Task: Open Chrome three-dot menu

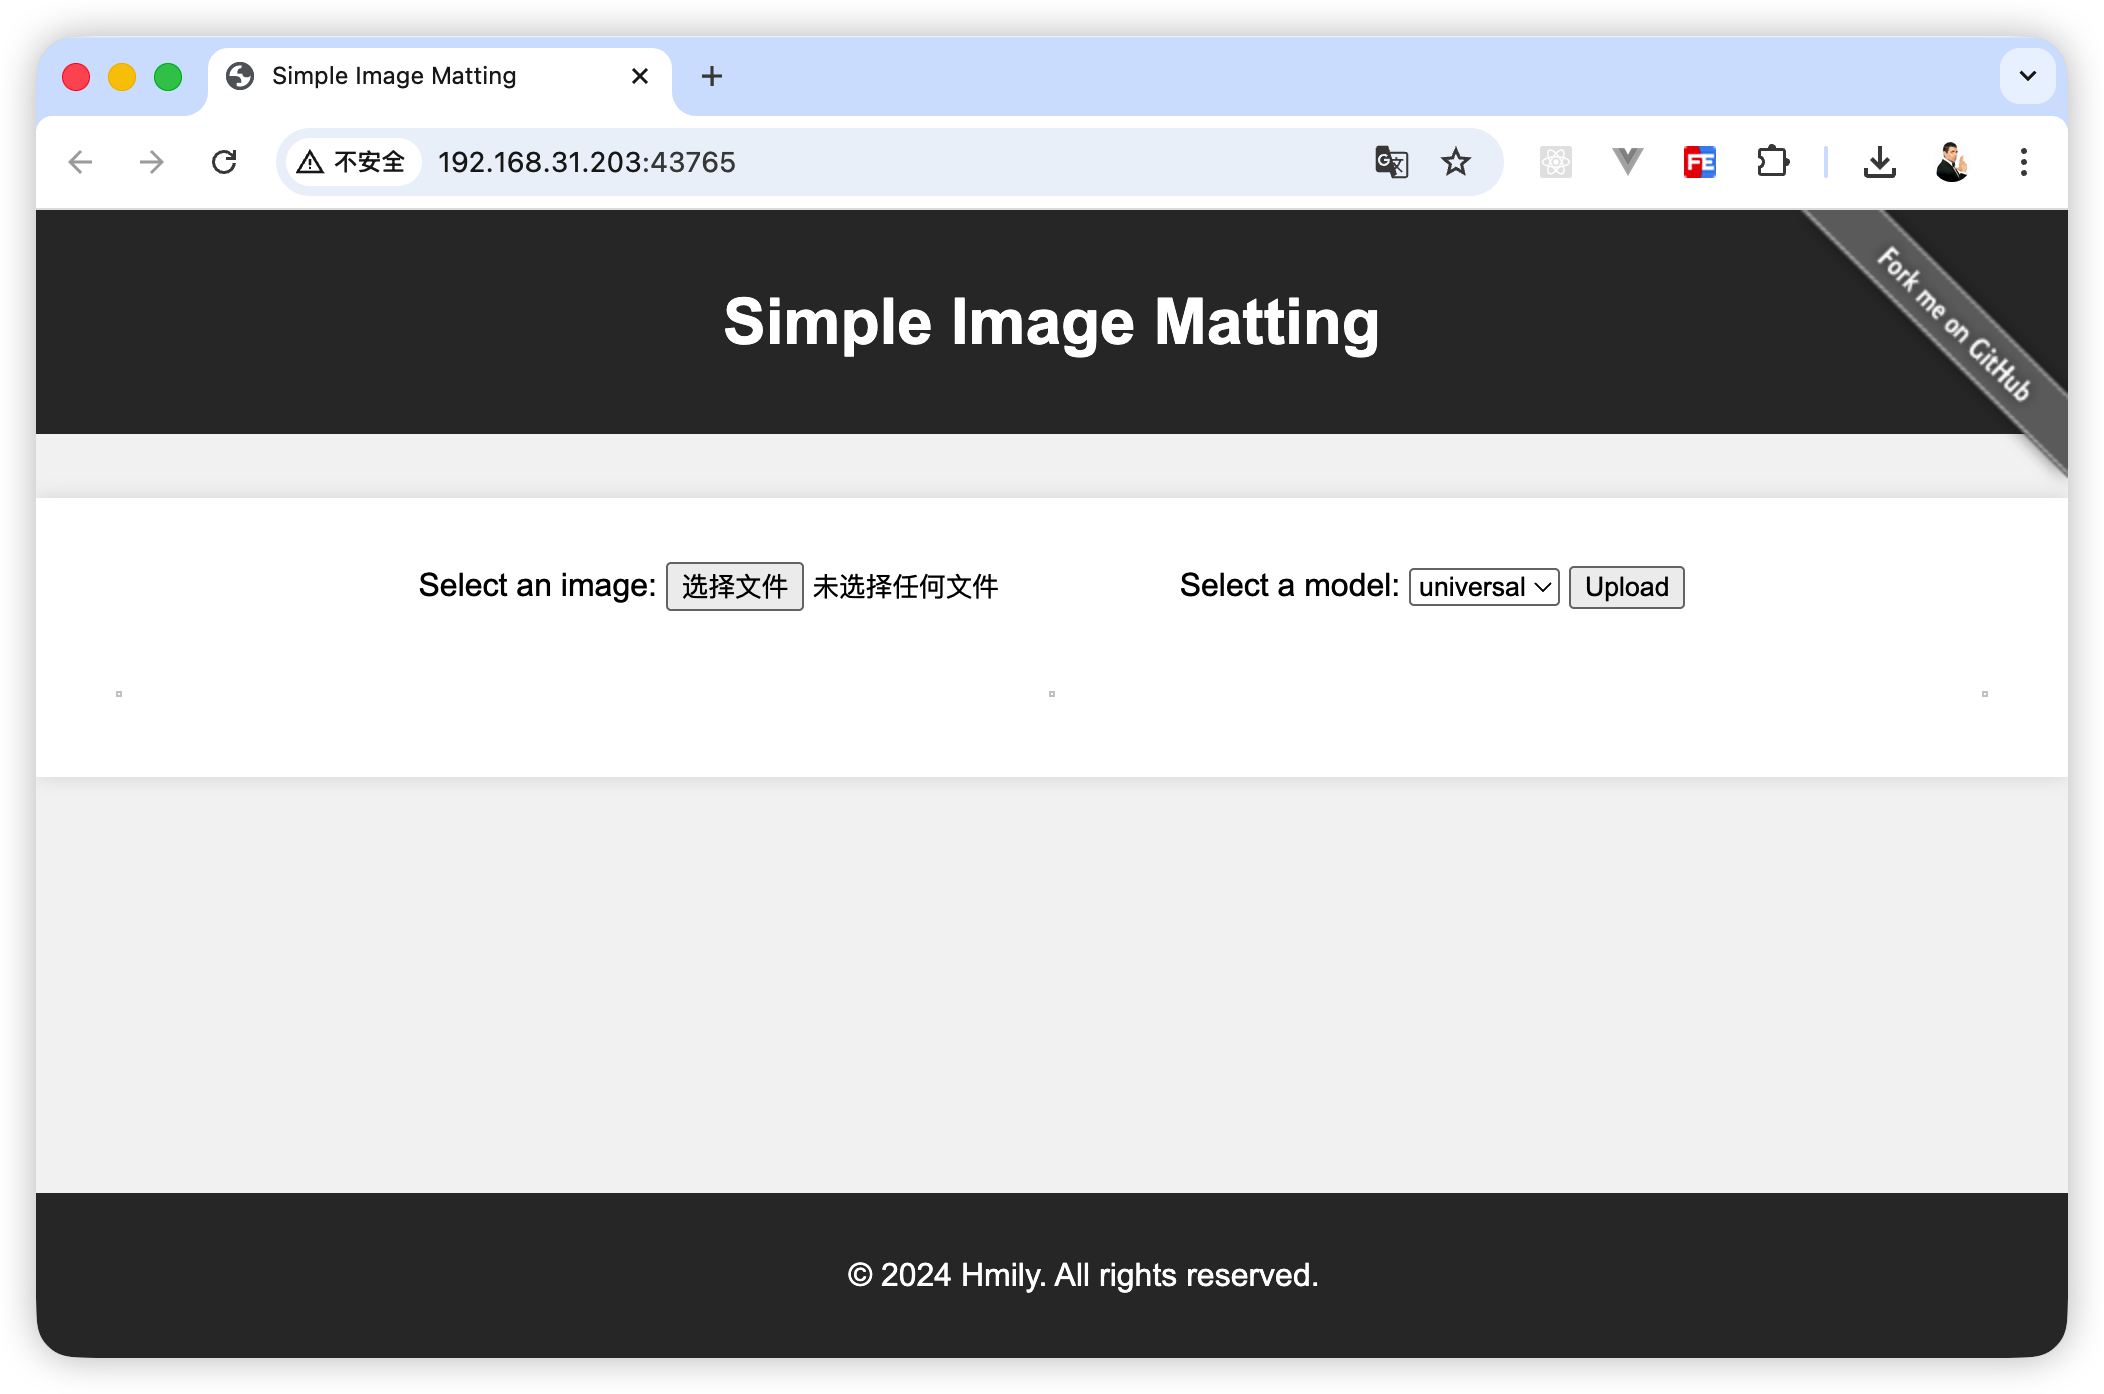Action: (x=2024, y=162)
